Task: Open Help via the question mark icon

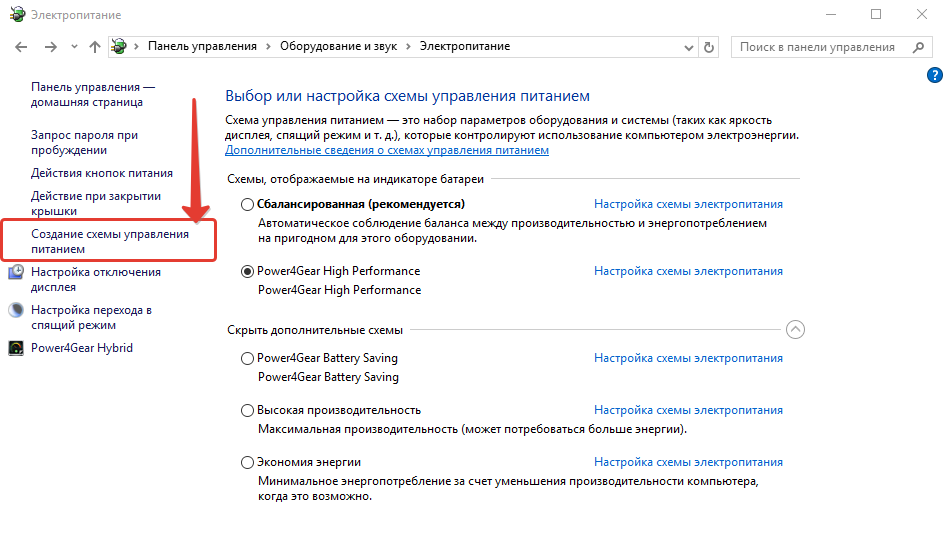Action: coord(934,75)
